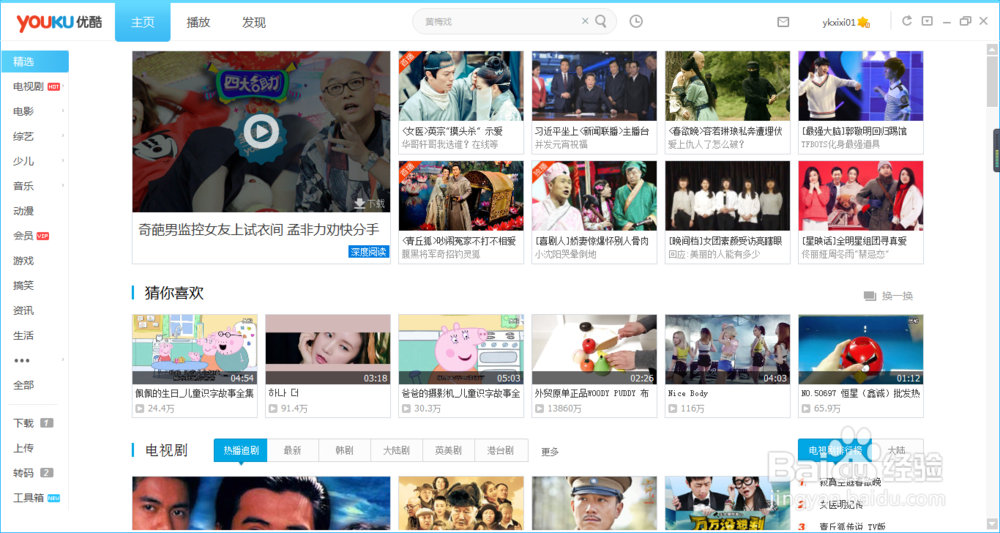The width and height of the screenshot is (1000, 533).
Task: Click the 下载 download icon on the featured video
Action: coord(370,203)
